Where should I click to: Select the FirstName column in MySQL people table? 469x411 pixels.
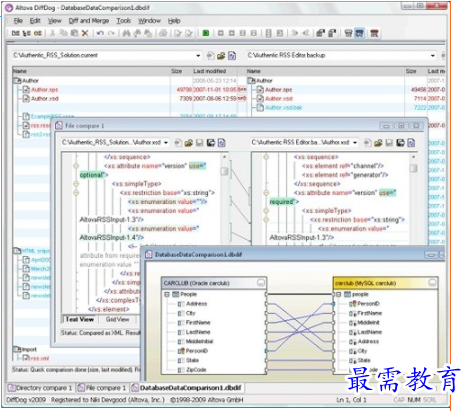370,313
